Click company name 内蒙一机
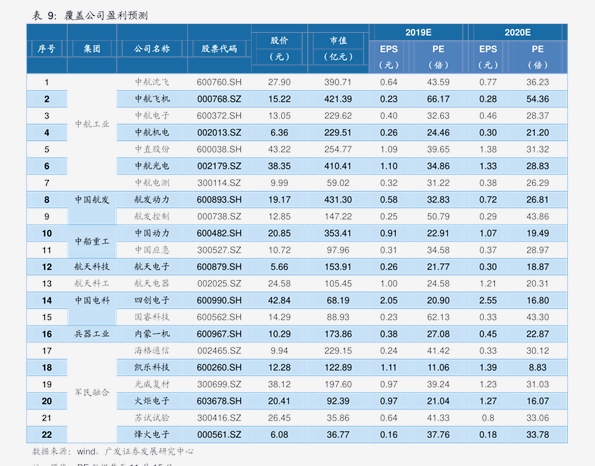The image size is (595, 466). [x=152, y=334]
